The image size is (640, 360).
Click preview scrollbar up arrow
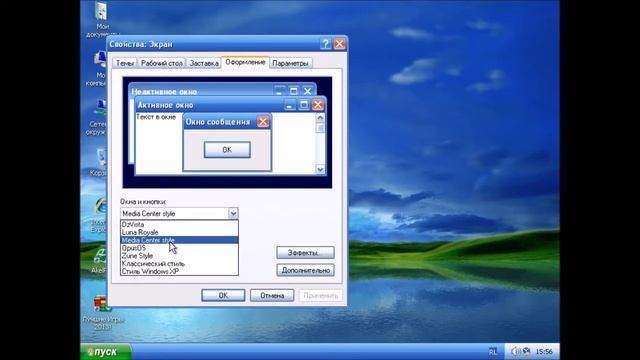pos(320,118)
